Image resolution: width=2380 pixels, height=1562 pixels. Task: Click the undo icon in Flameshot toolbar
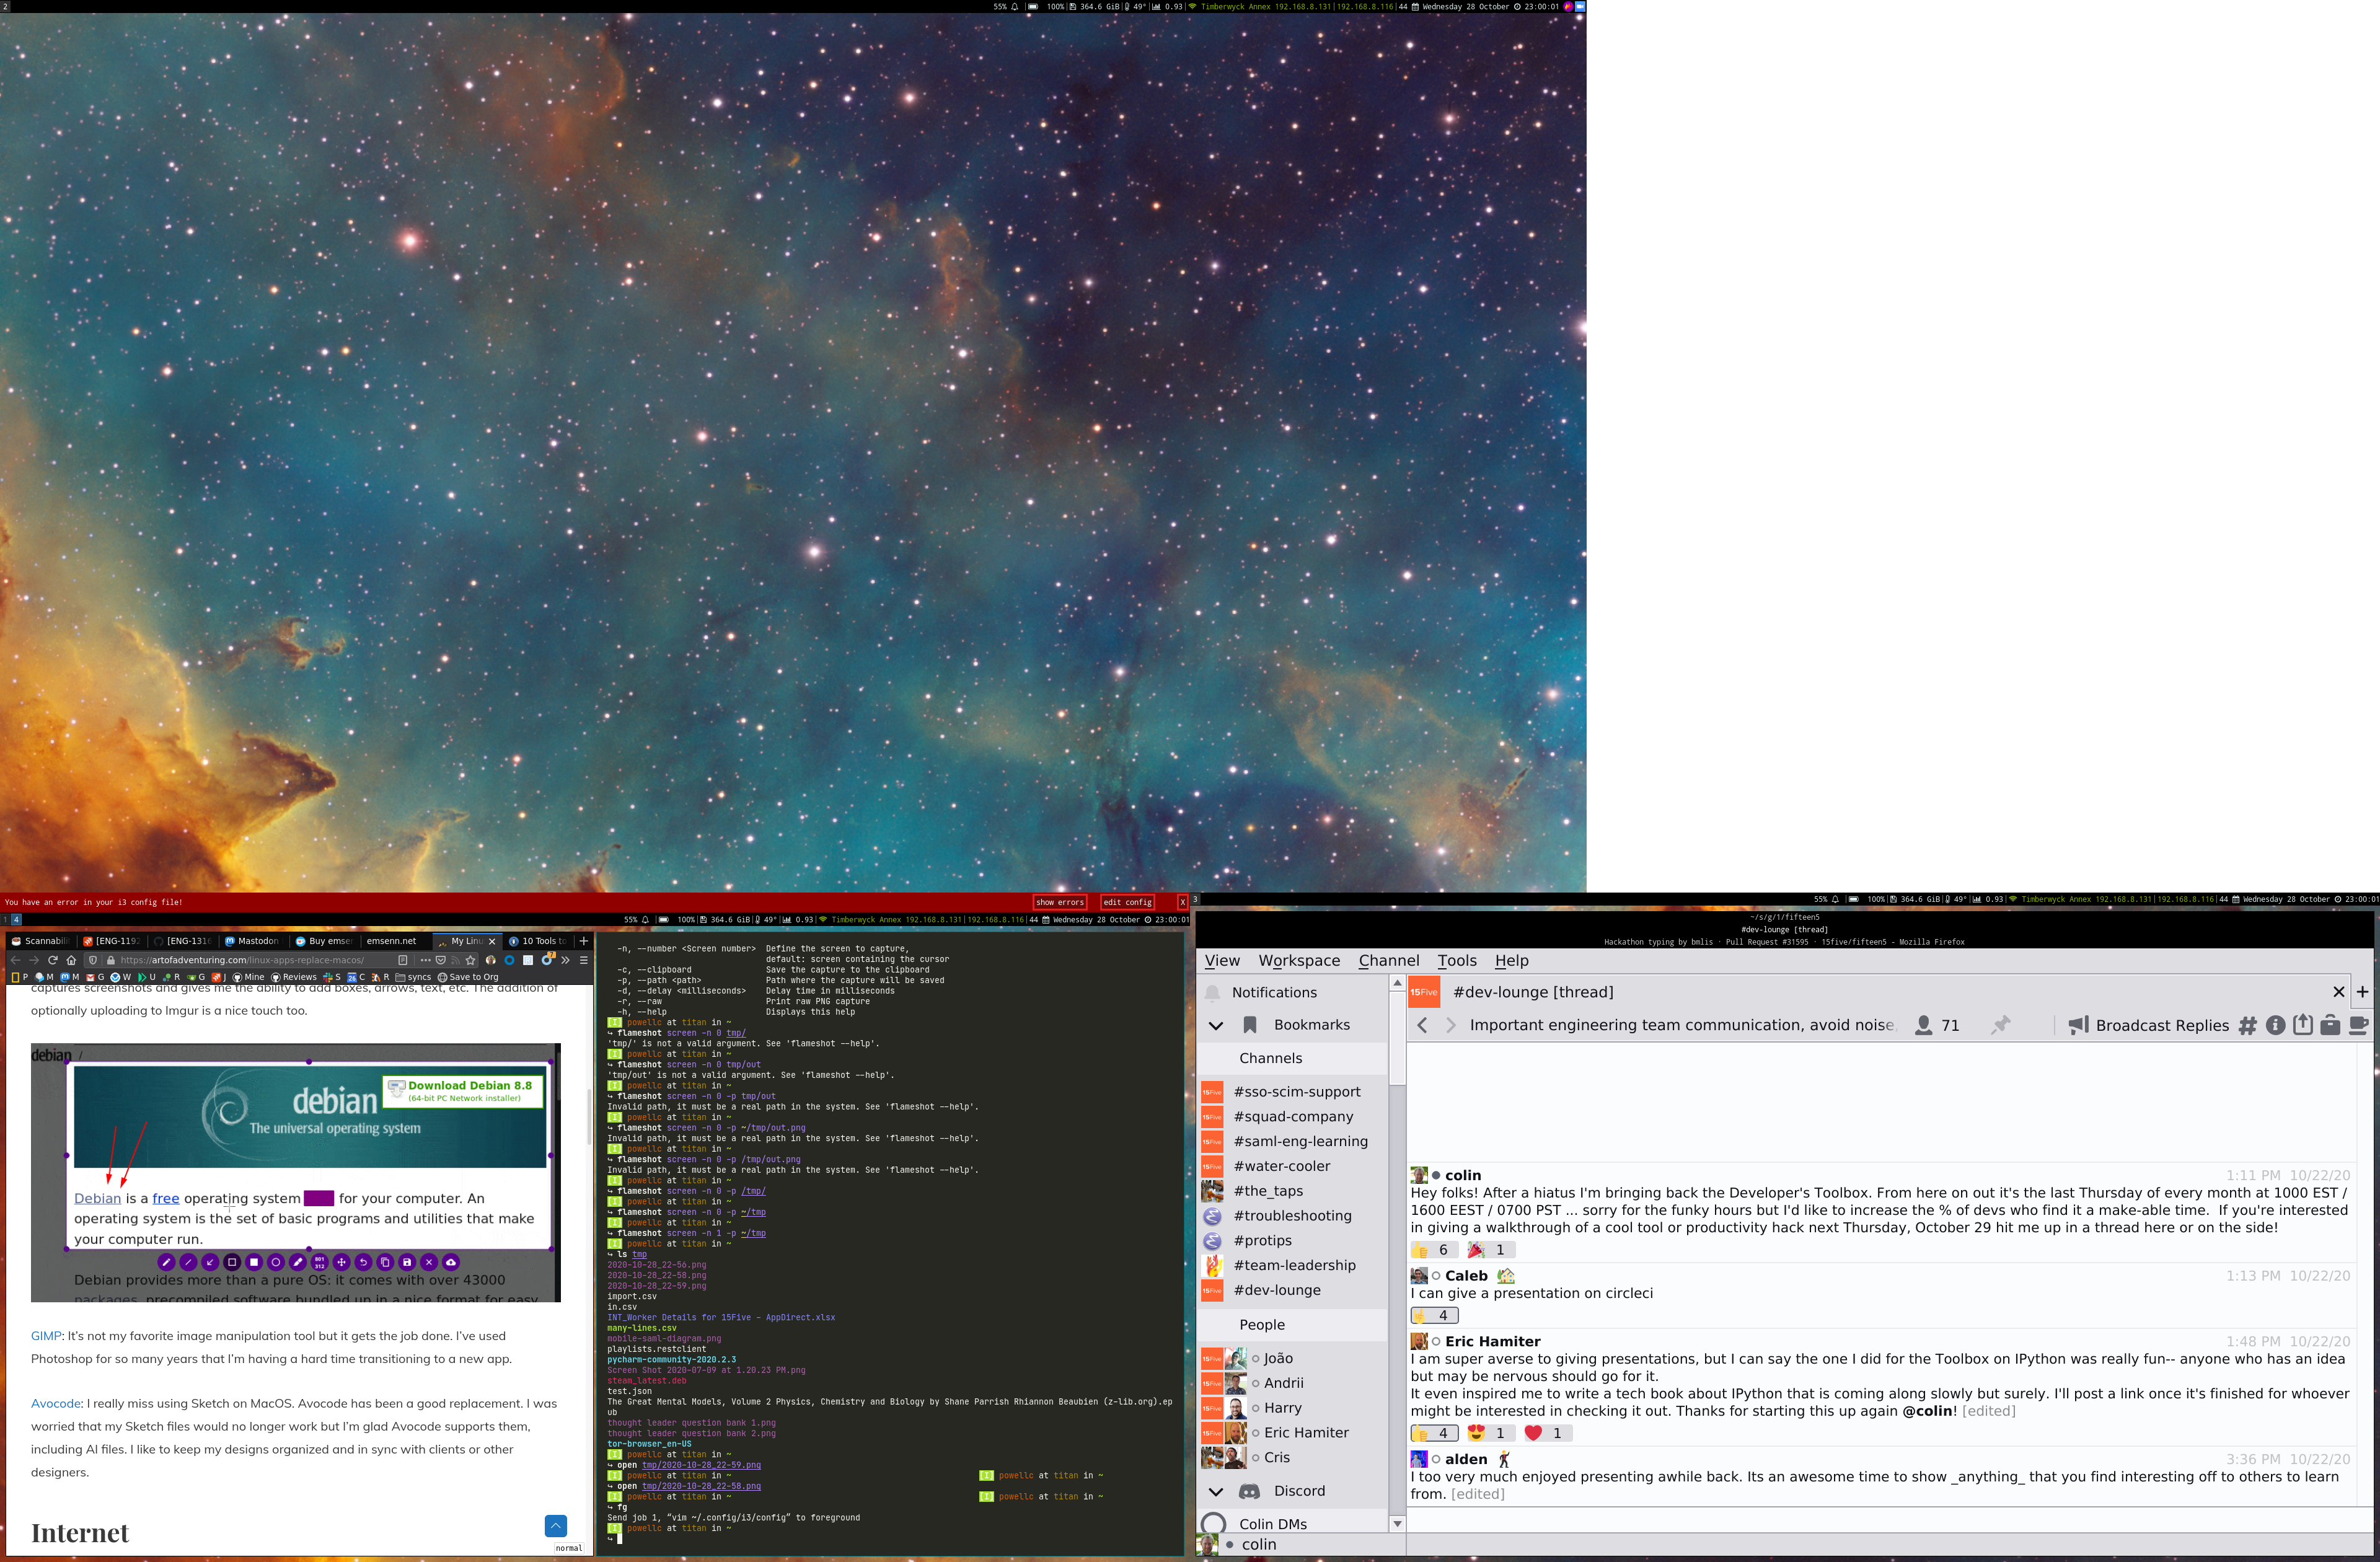363,1262
